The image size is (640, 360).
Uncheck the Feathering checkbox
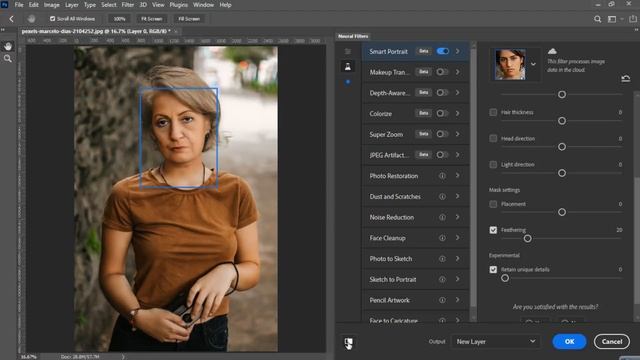[493, 230]
